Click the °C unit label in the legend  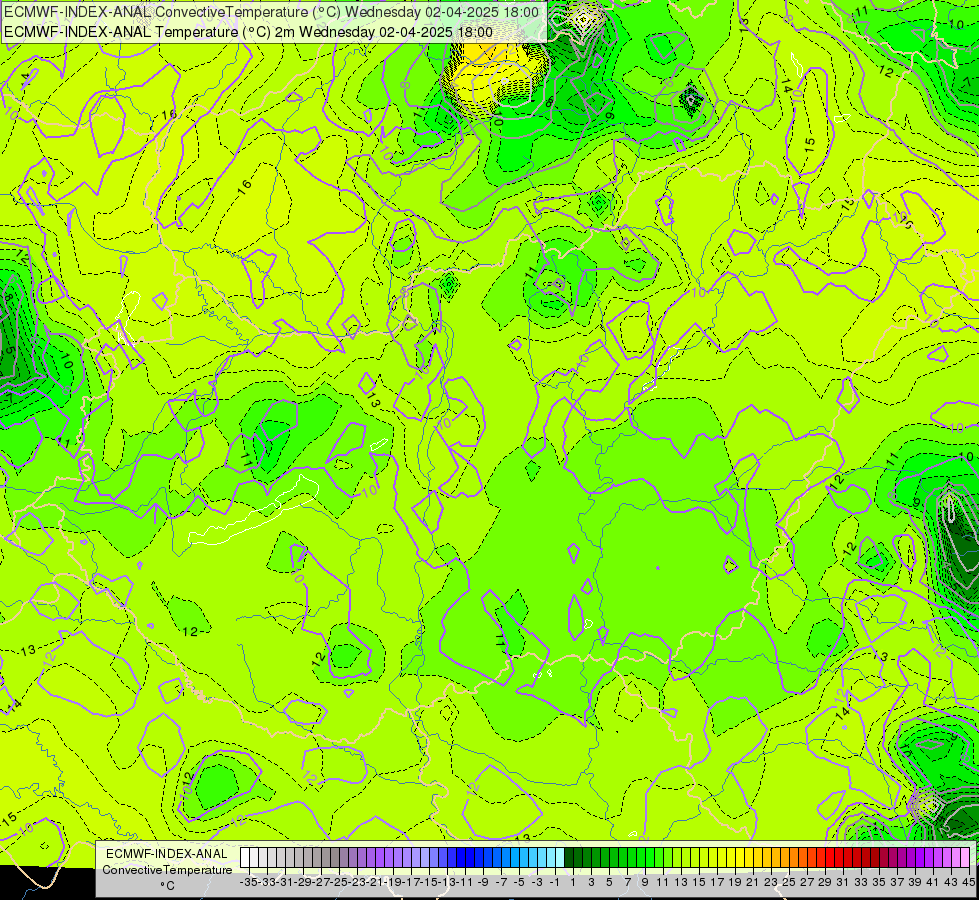point(167,886)
